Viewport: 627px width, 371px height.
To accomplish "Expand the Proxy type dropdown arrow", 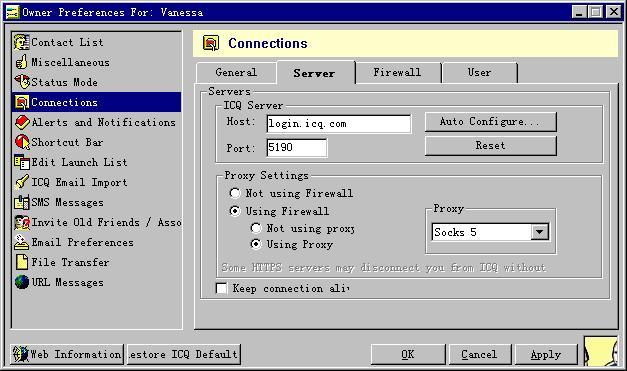I will (x=539, y=232).
